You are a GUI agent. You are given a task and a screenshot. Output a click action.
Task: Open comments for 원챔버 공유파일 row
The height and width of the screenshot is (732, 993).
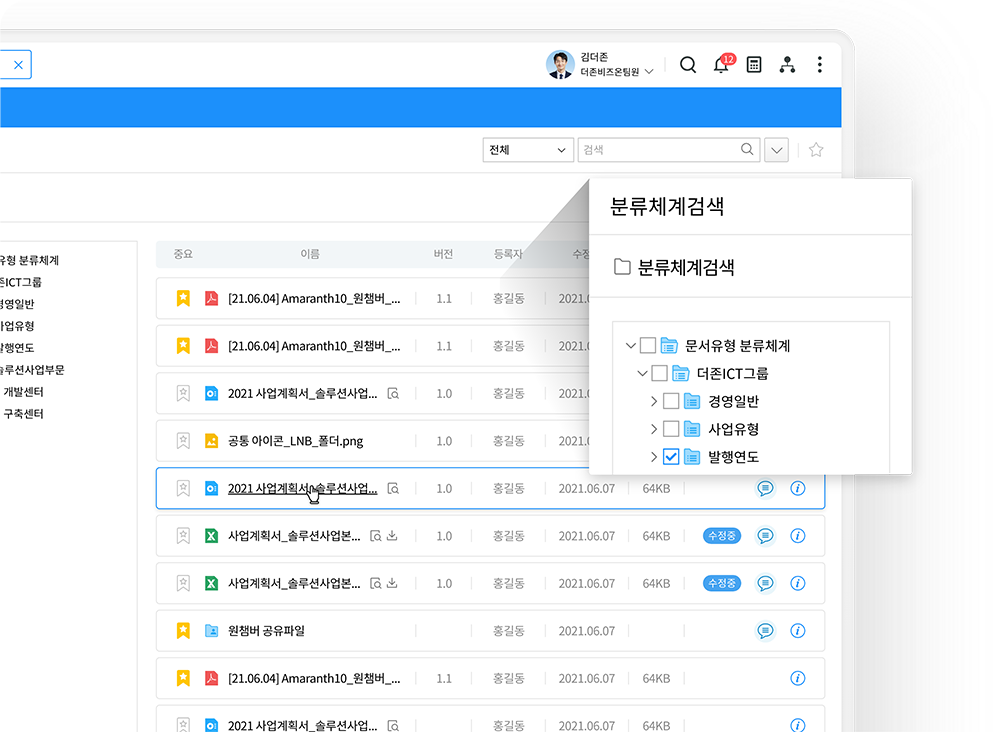(765, 631)
